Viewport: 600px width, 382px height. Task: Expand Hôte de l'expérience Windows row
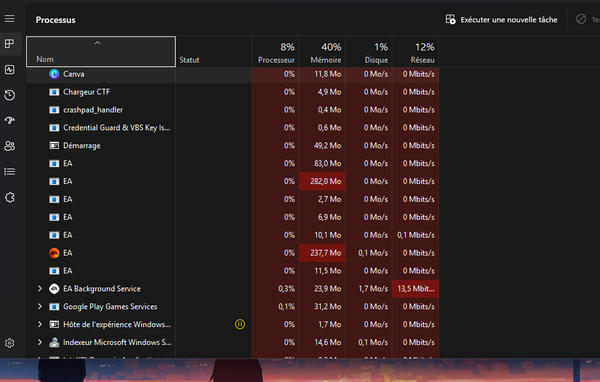pos(39,324)
